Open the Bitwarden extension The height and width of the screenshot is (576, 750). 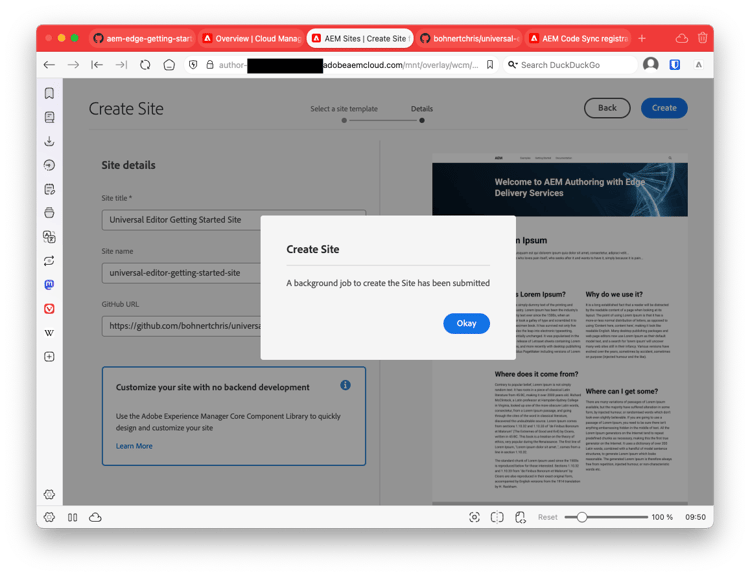pos(674,65)
